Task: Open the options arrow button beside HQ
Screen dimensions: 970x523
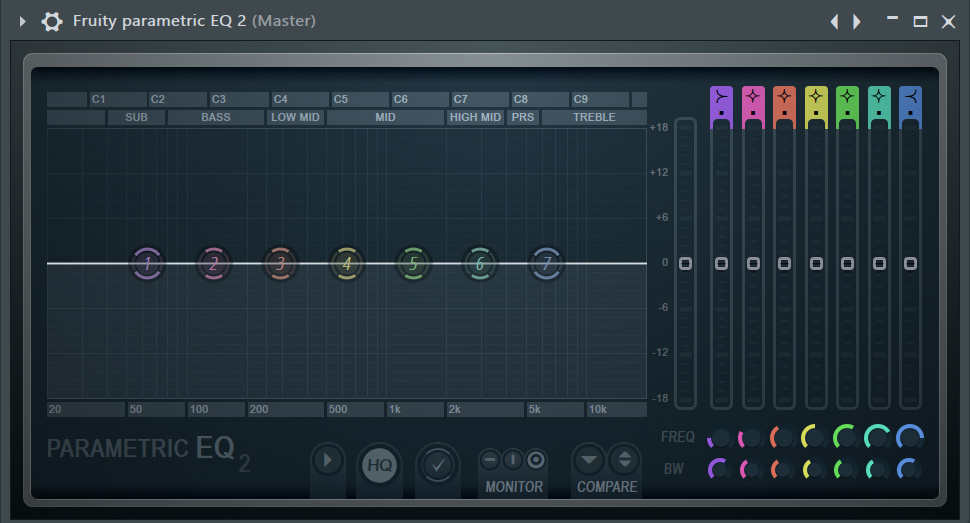Action: point(327,460)
